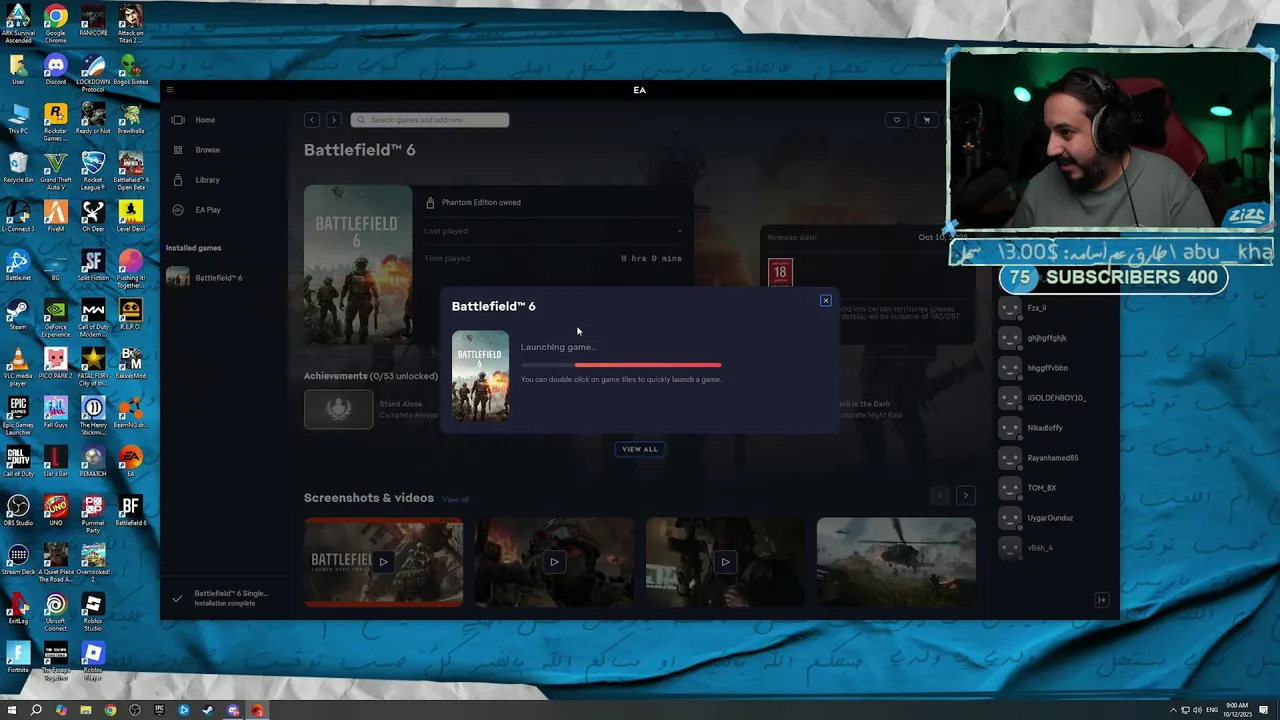1280x720 pixels.
Task: Click View all link beside Screenshots & videos
Action: point(455,499)
